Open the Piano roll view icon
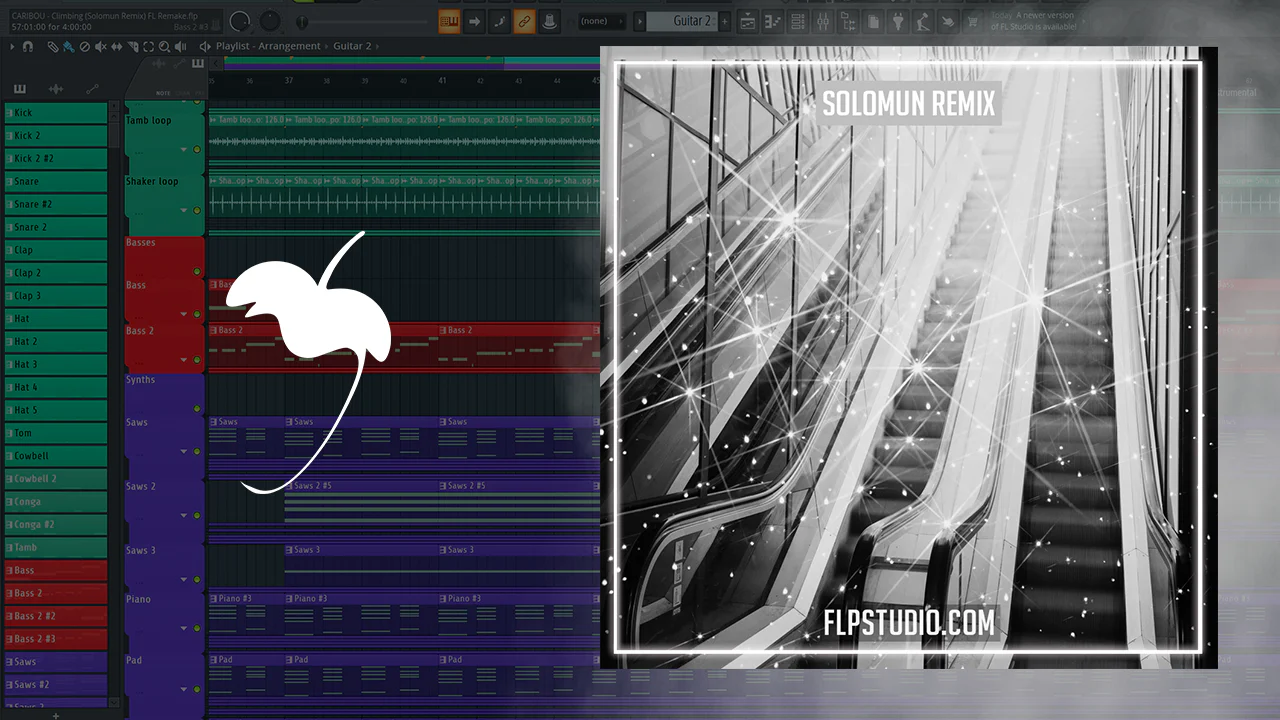The image size is (1280, 720). click(x=772, y=21)
